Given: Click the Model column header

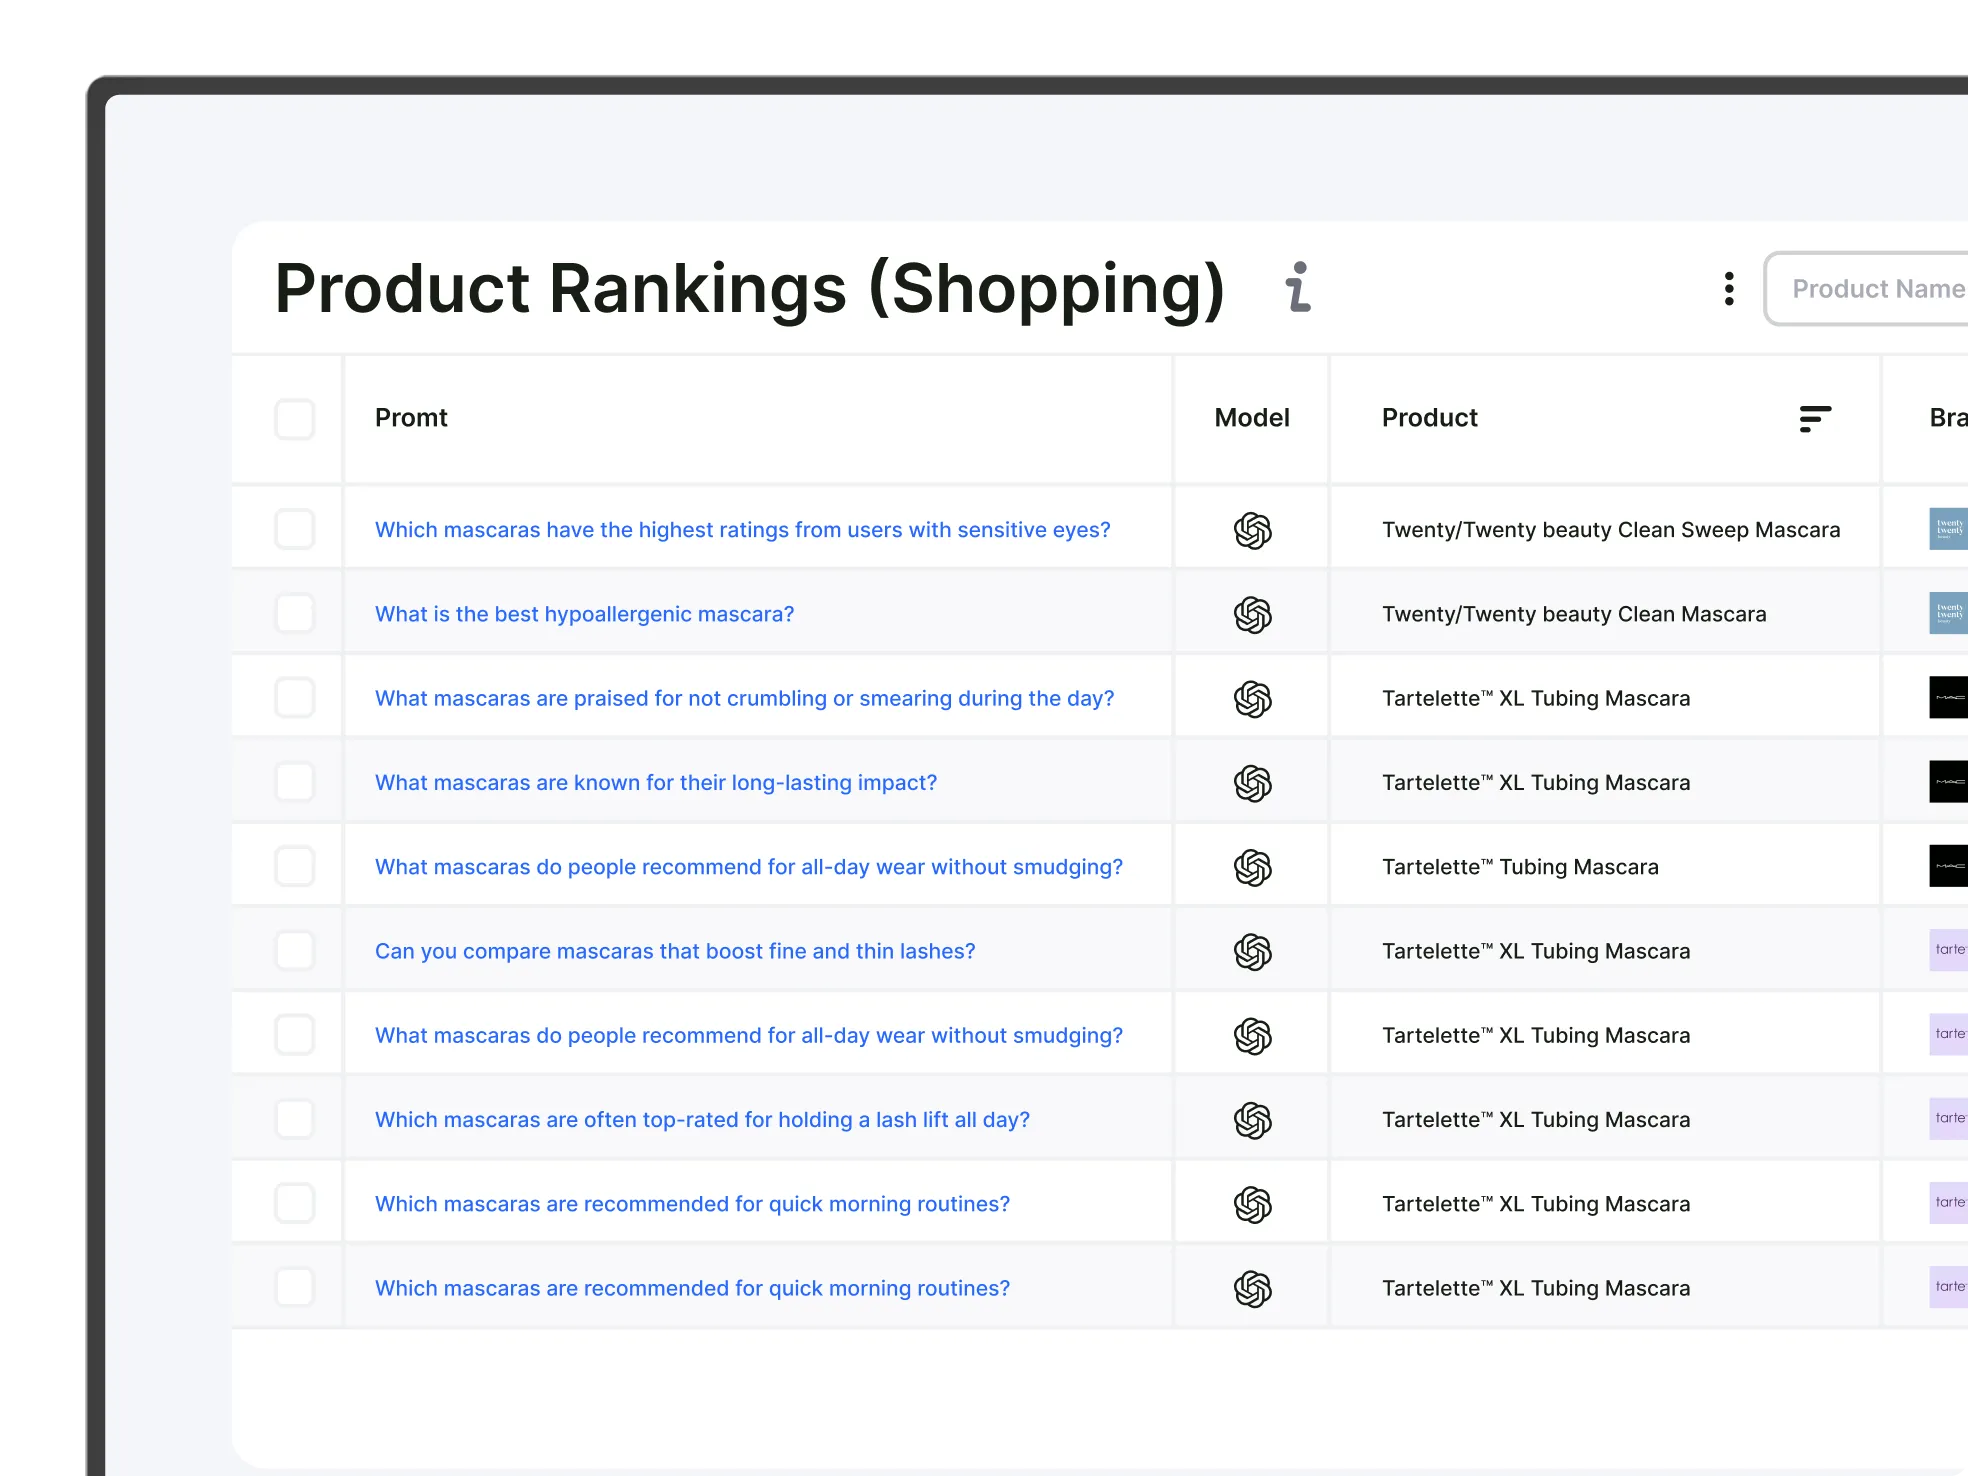Looking at the screenshot, I should (1252, 418).
